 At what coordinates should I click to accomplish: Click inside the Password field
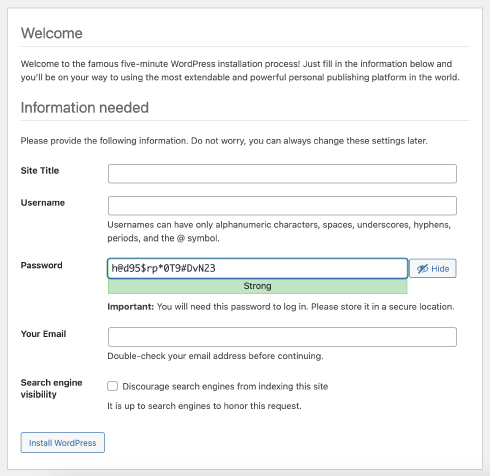tap(257, 268)
